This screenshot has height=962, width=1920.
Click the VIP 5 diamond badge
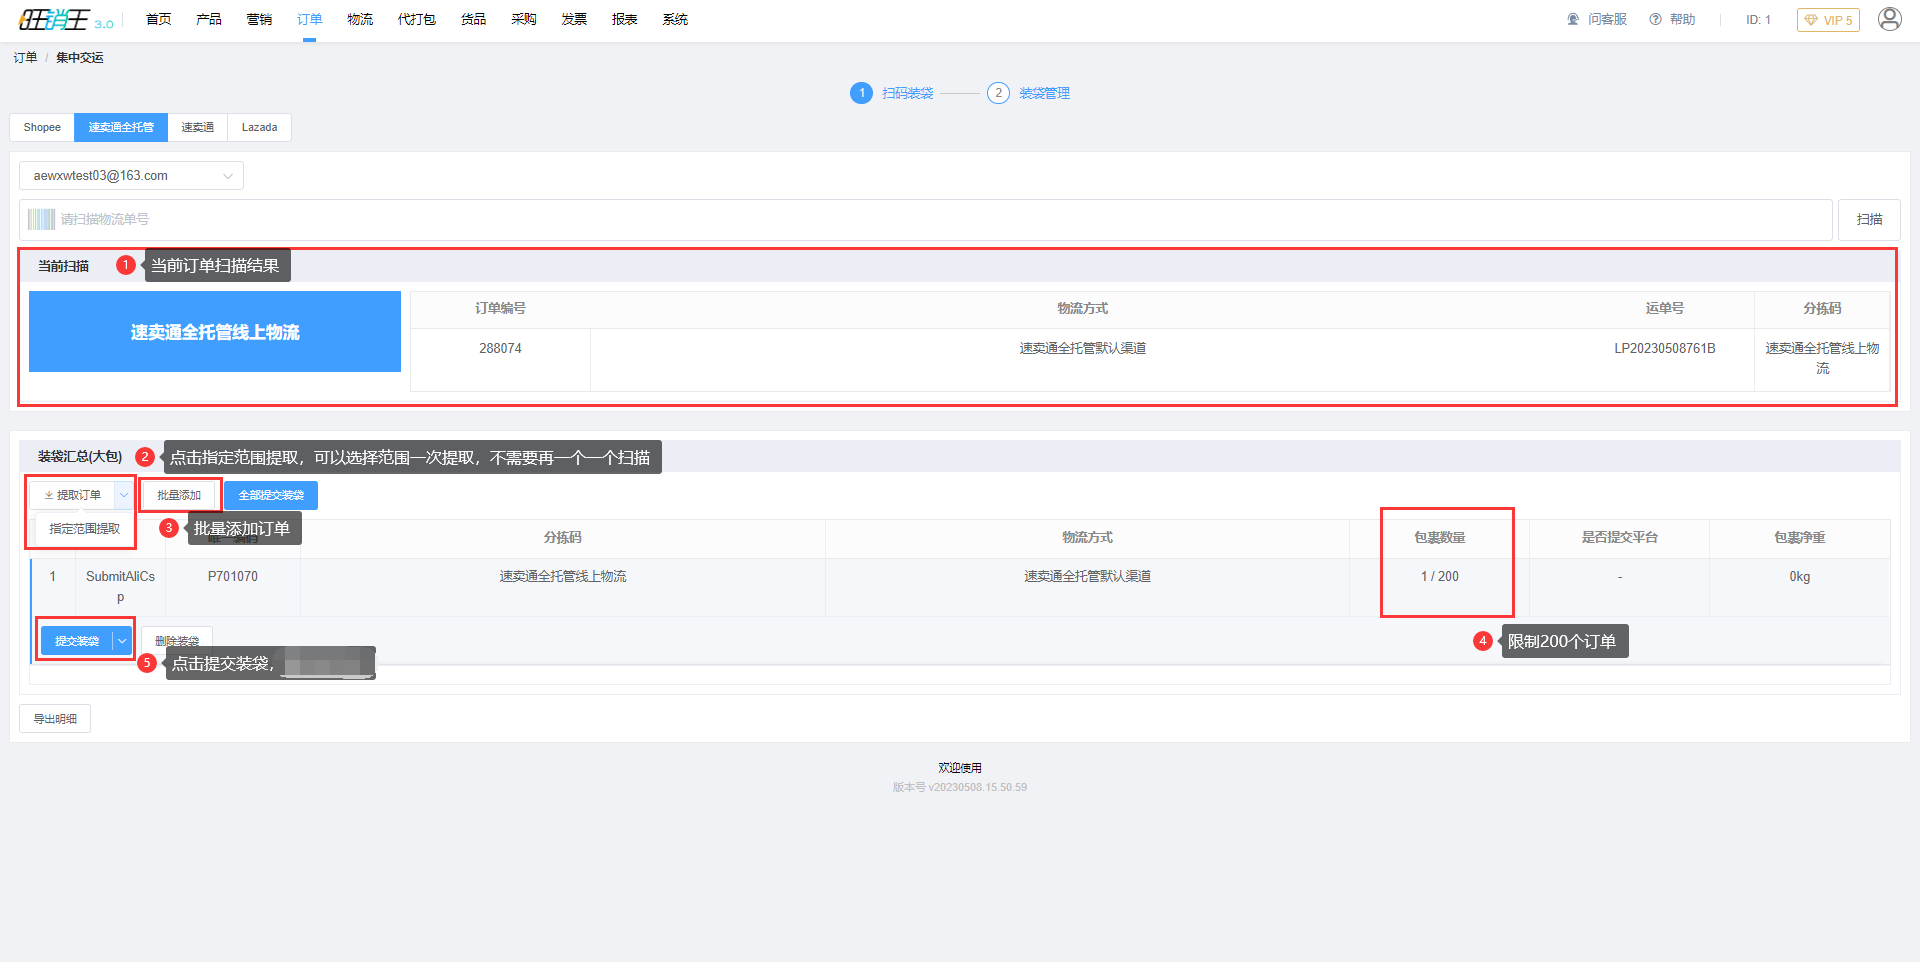[1828, 20]
